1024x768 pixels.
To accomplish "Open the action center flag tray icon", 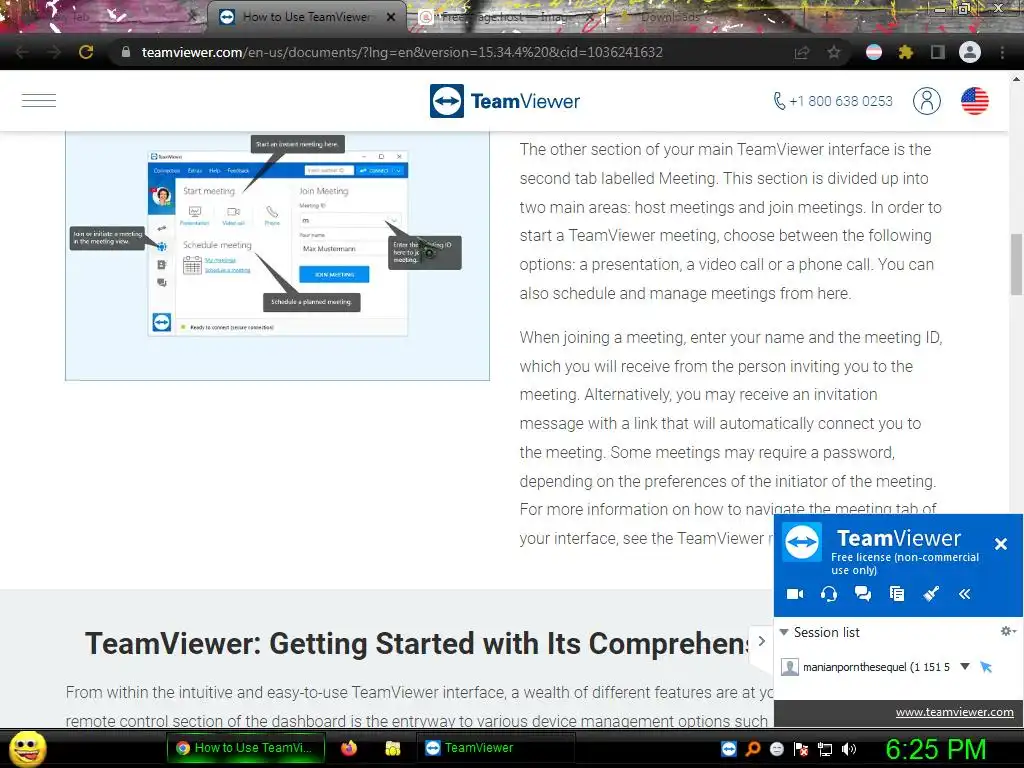I will [801, 749].
